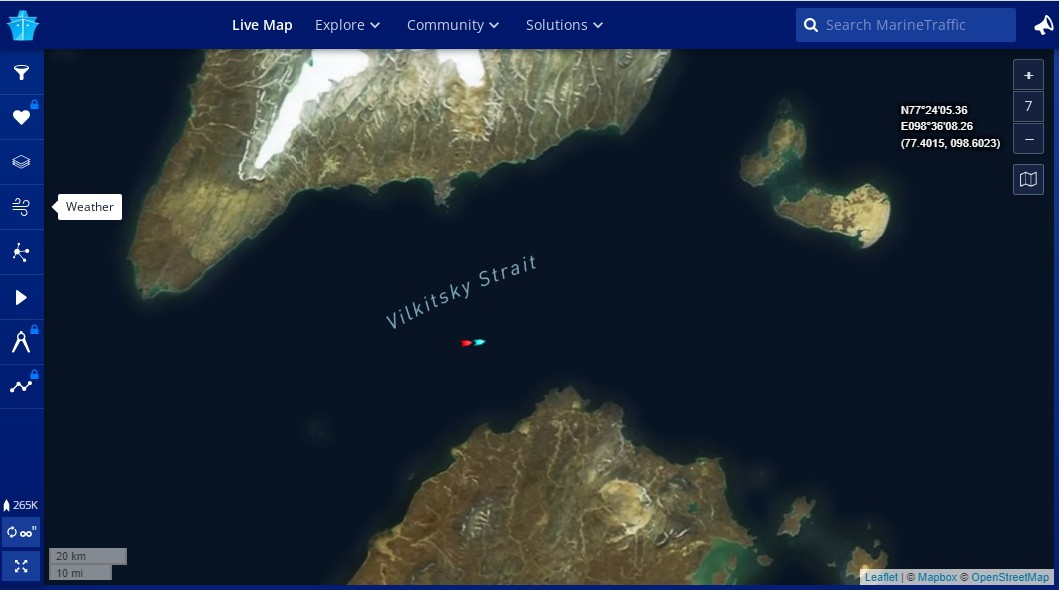The image size is (1059, 590).
Task: Open the Weather wind icon
Action: tap(22, 207)
